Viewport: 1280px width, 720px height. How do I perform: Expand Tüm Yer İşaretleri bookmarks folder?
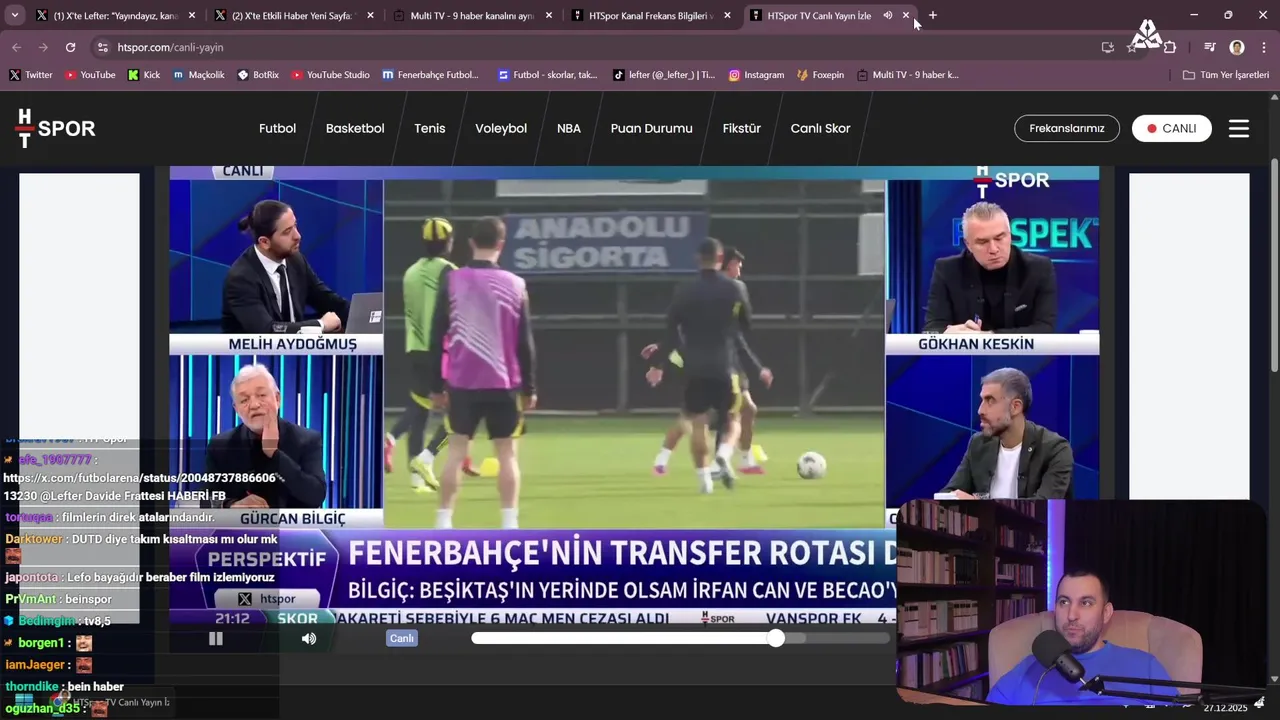(1225, 75)
